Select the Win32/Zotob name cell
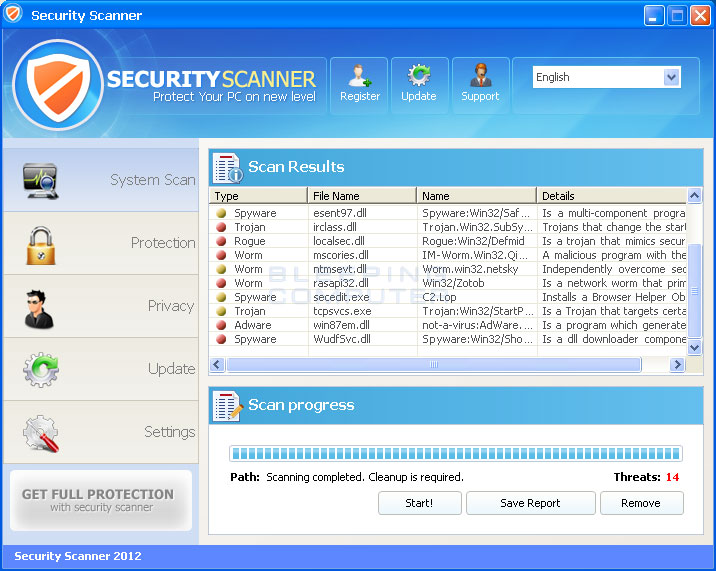Viewport: 716px width, 571px height. coord(477,283)
